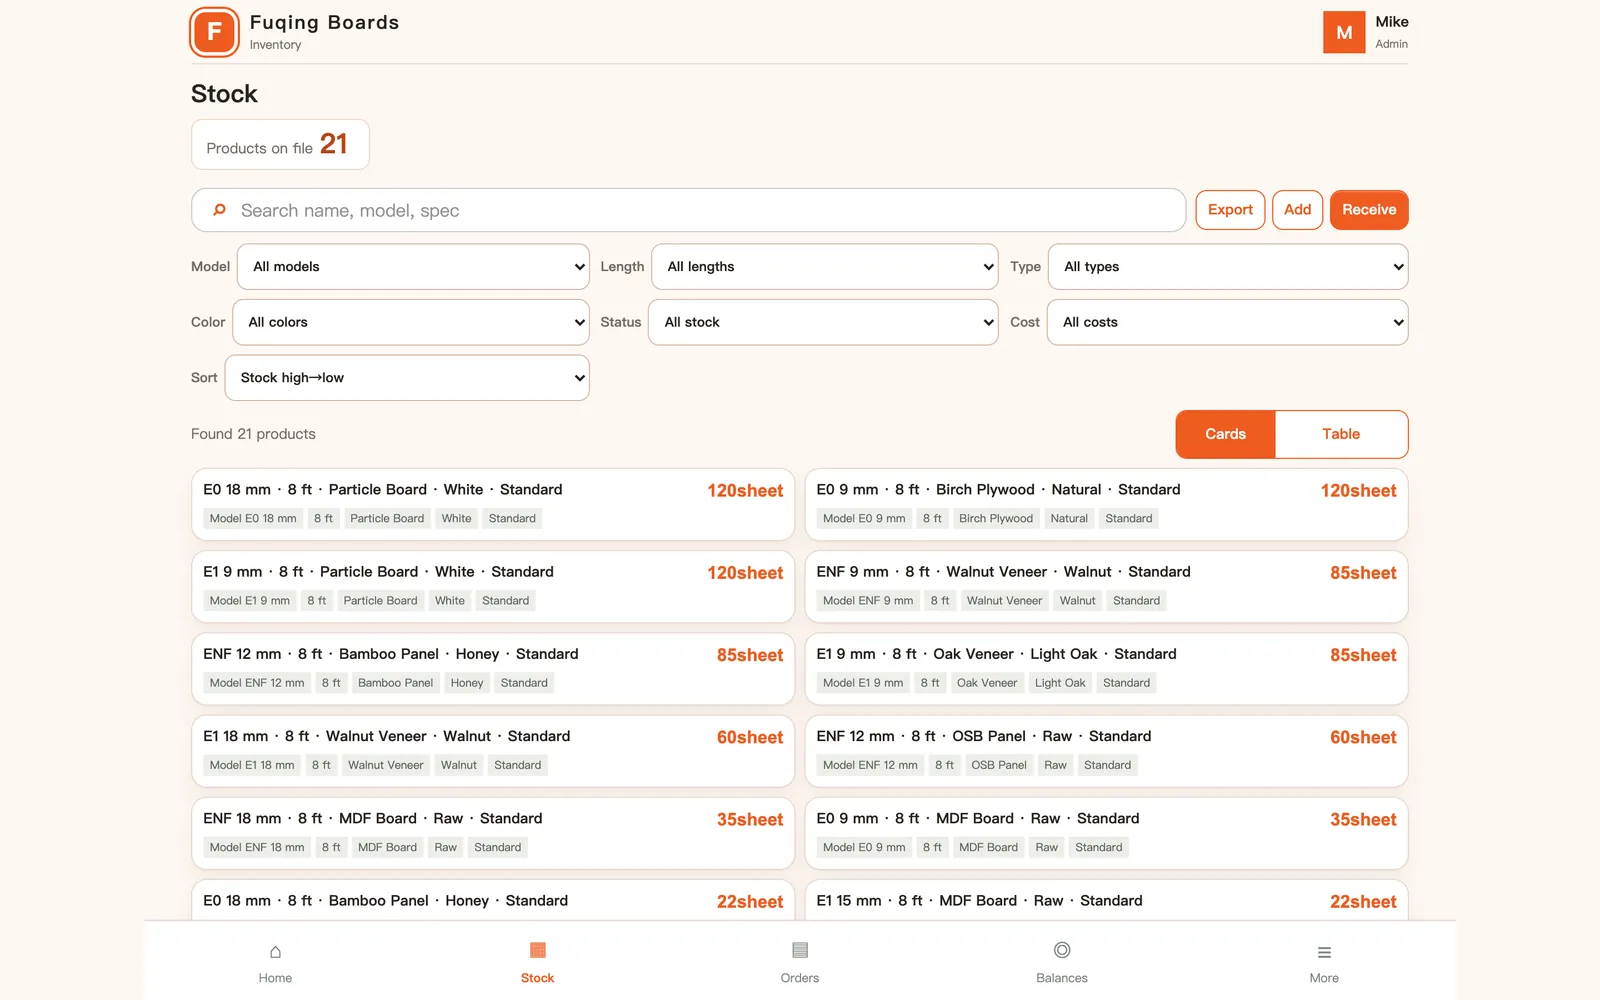The width and height of the screenshot is (1600, 1000).
Task: Click the OSB Panel tag
Action: point(998,765)
